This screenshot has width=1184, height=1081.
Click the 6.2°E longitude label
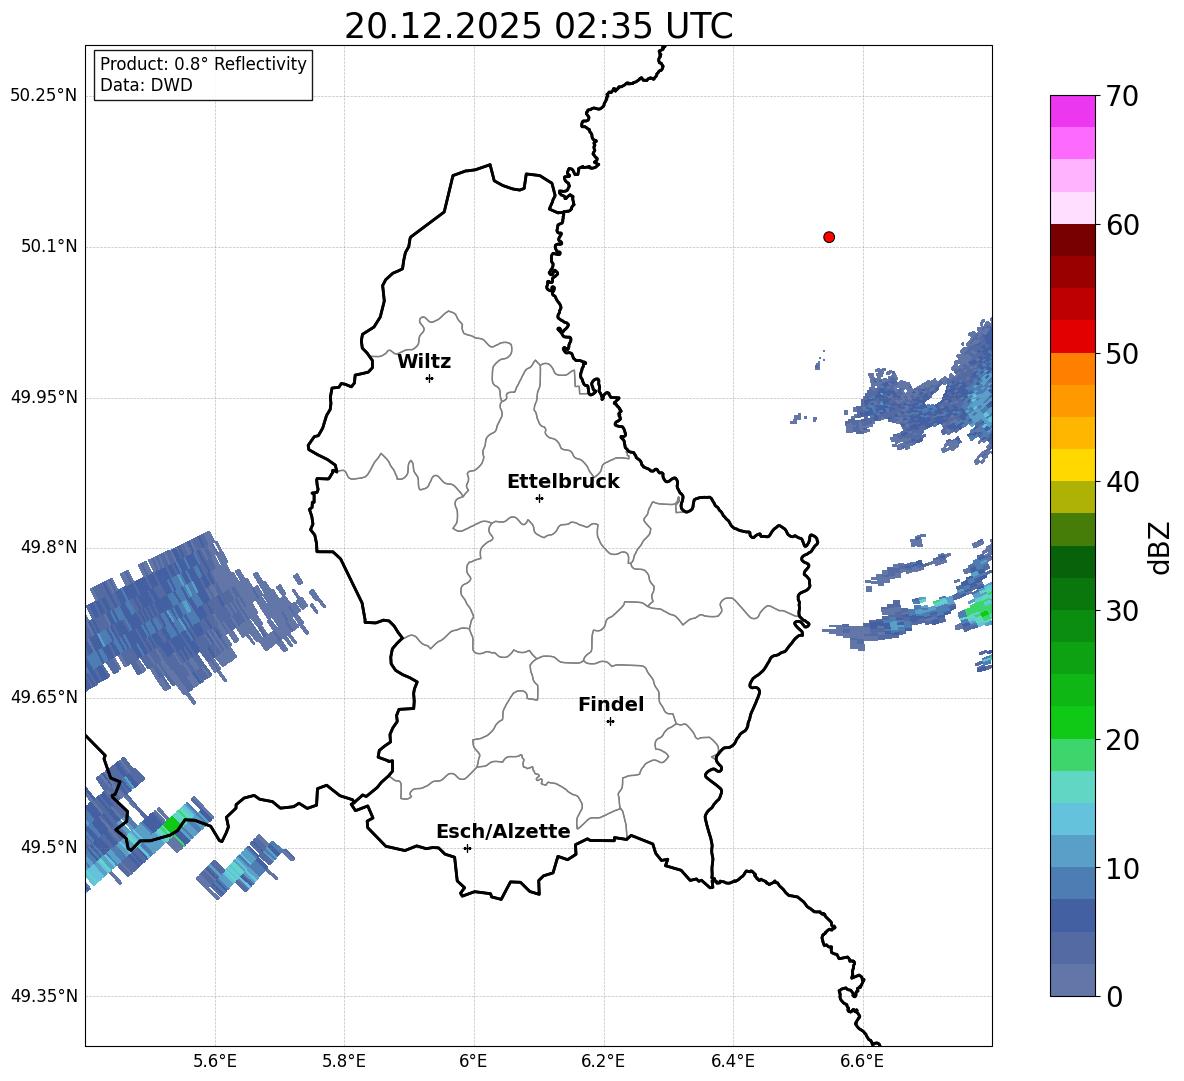click(x=603, y=1061)
